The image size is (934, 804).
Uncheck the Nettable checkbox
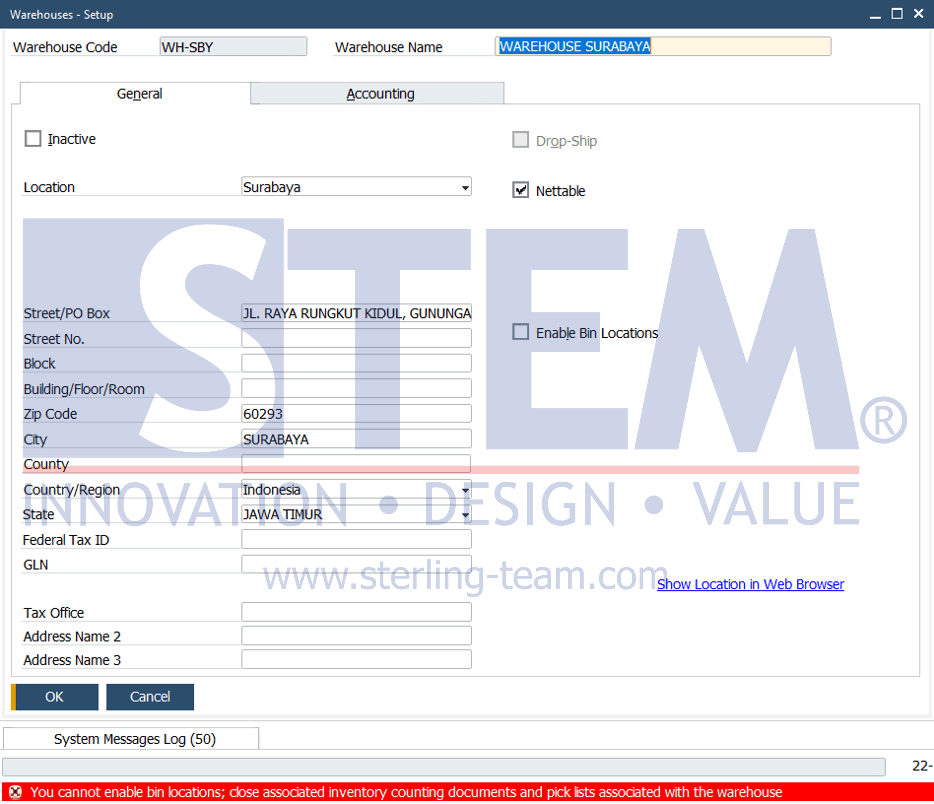(521, 190)
